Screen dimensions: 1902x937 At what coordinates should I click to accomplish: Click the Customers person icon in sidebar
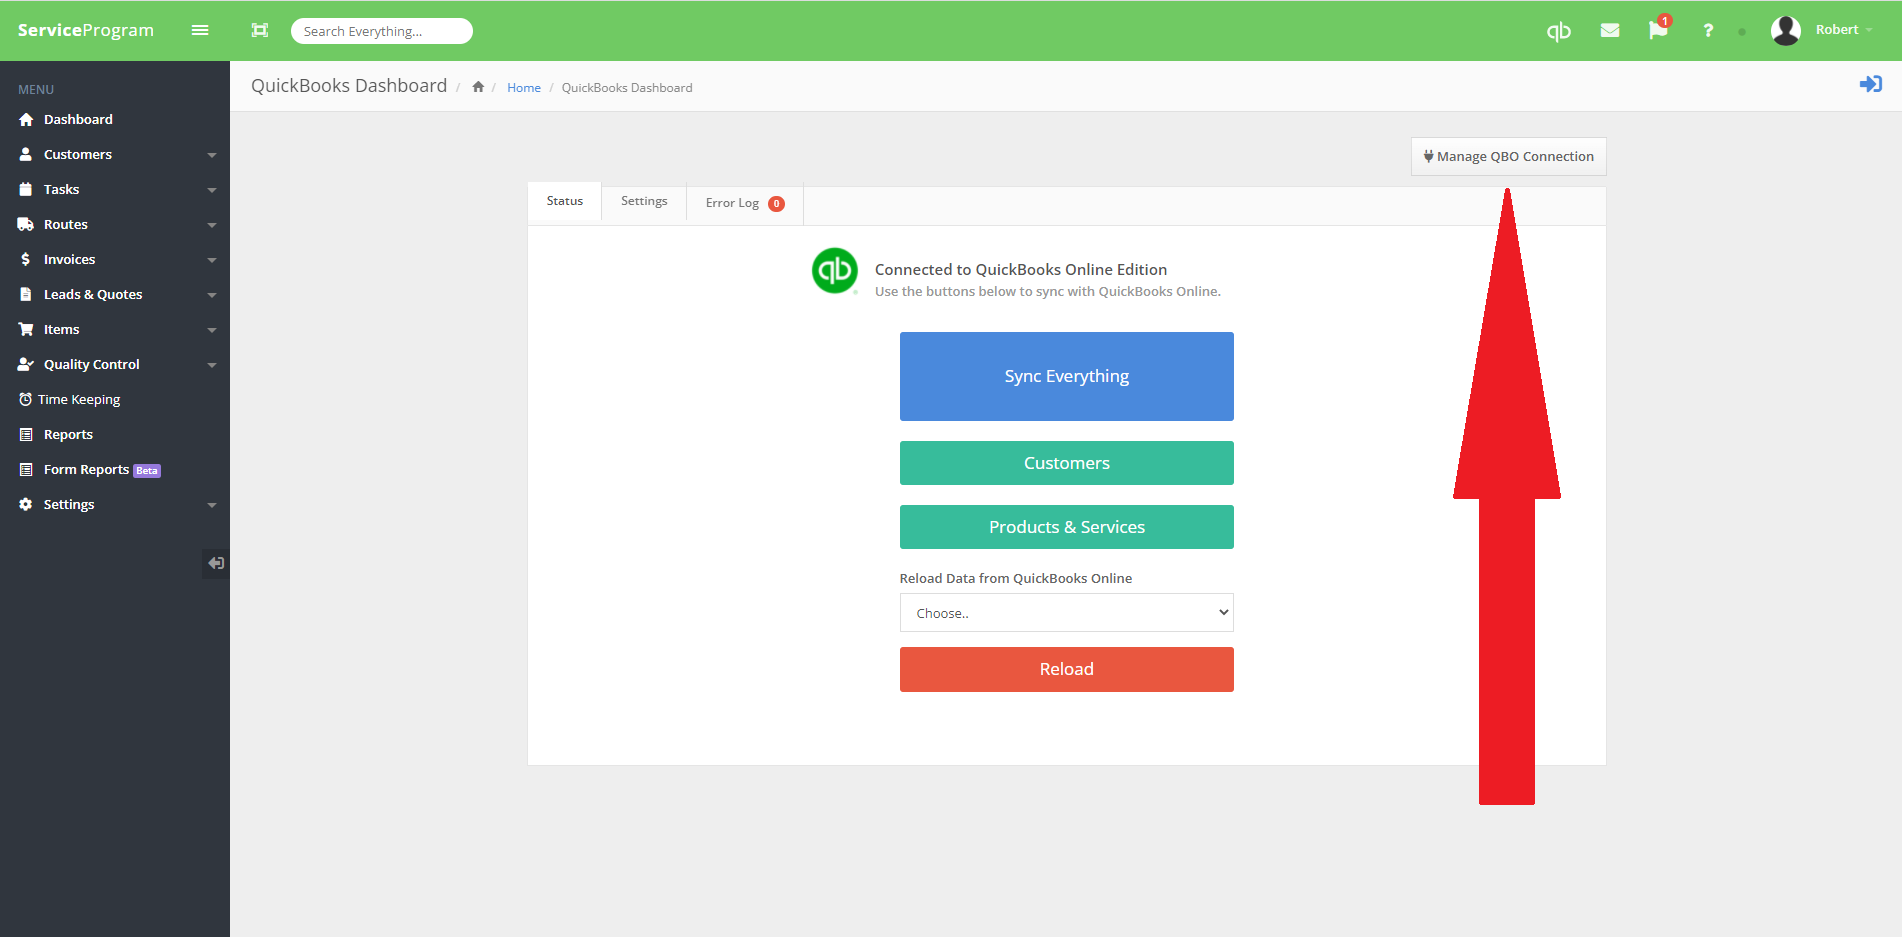tap(26, 154)
